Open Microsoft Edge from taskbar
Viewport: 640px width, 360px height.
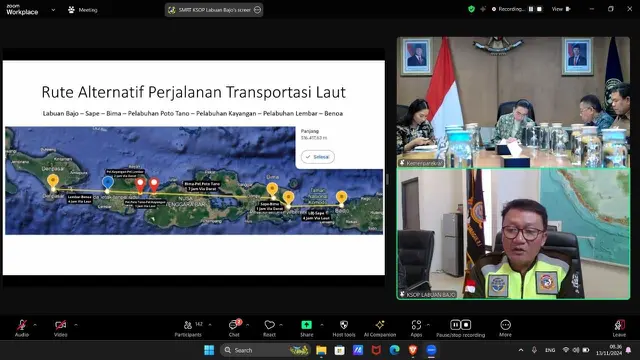[394, 350]
